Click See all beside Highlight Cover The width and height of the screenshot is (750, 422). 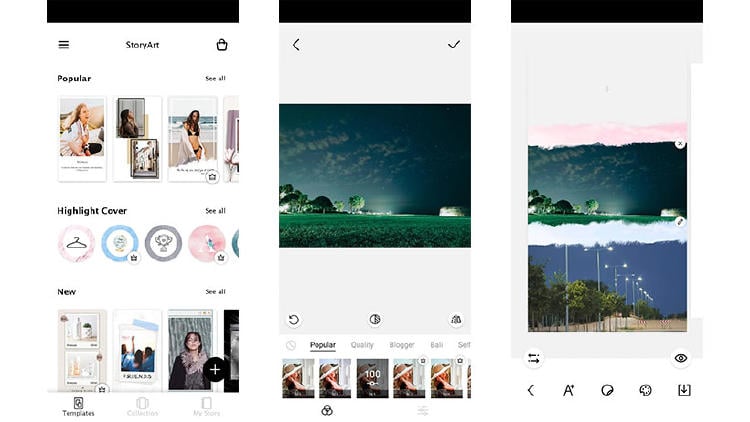[215, 211]
